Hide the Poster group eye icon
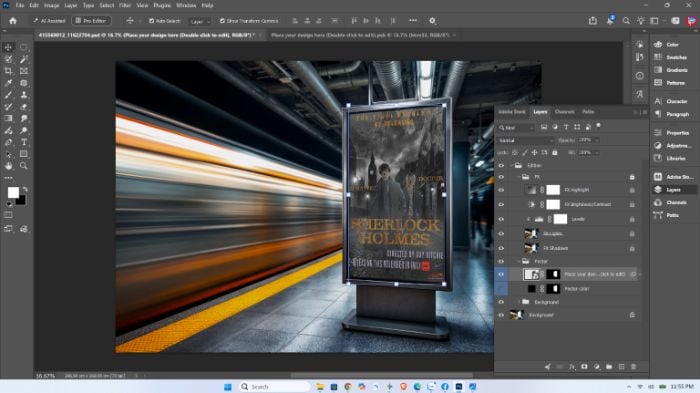This screenshot has height=393, width=700. coord(501,262)
